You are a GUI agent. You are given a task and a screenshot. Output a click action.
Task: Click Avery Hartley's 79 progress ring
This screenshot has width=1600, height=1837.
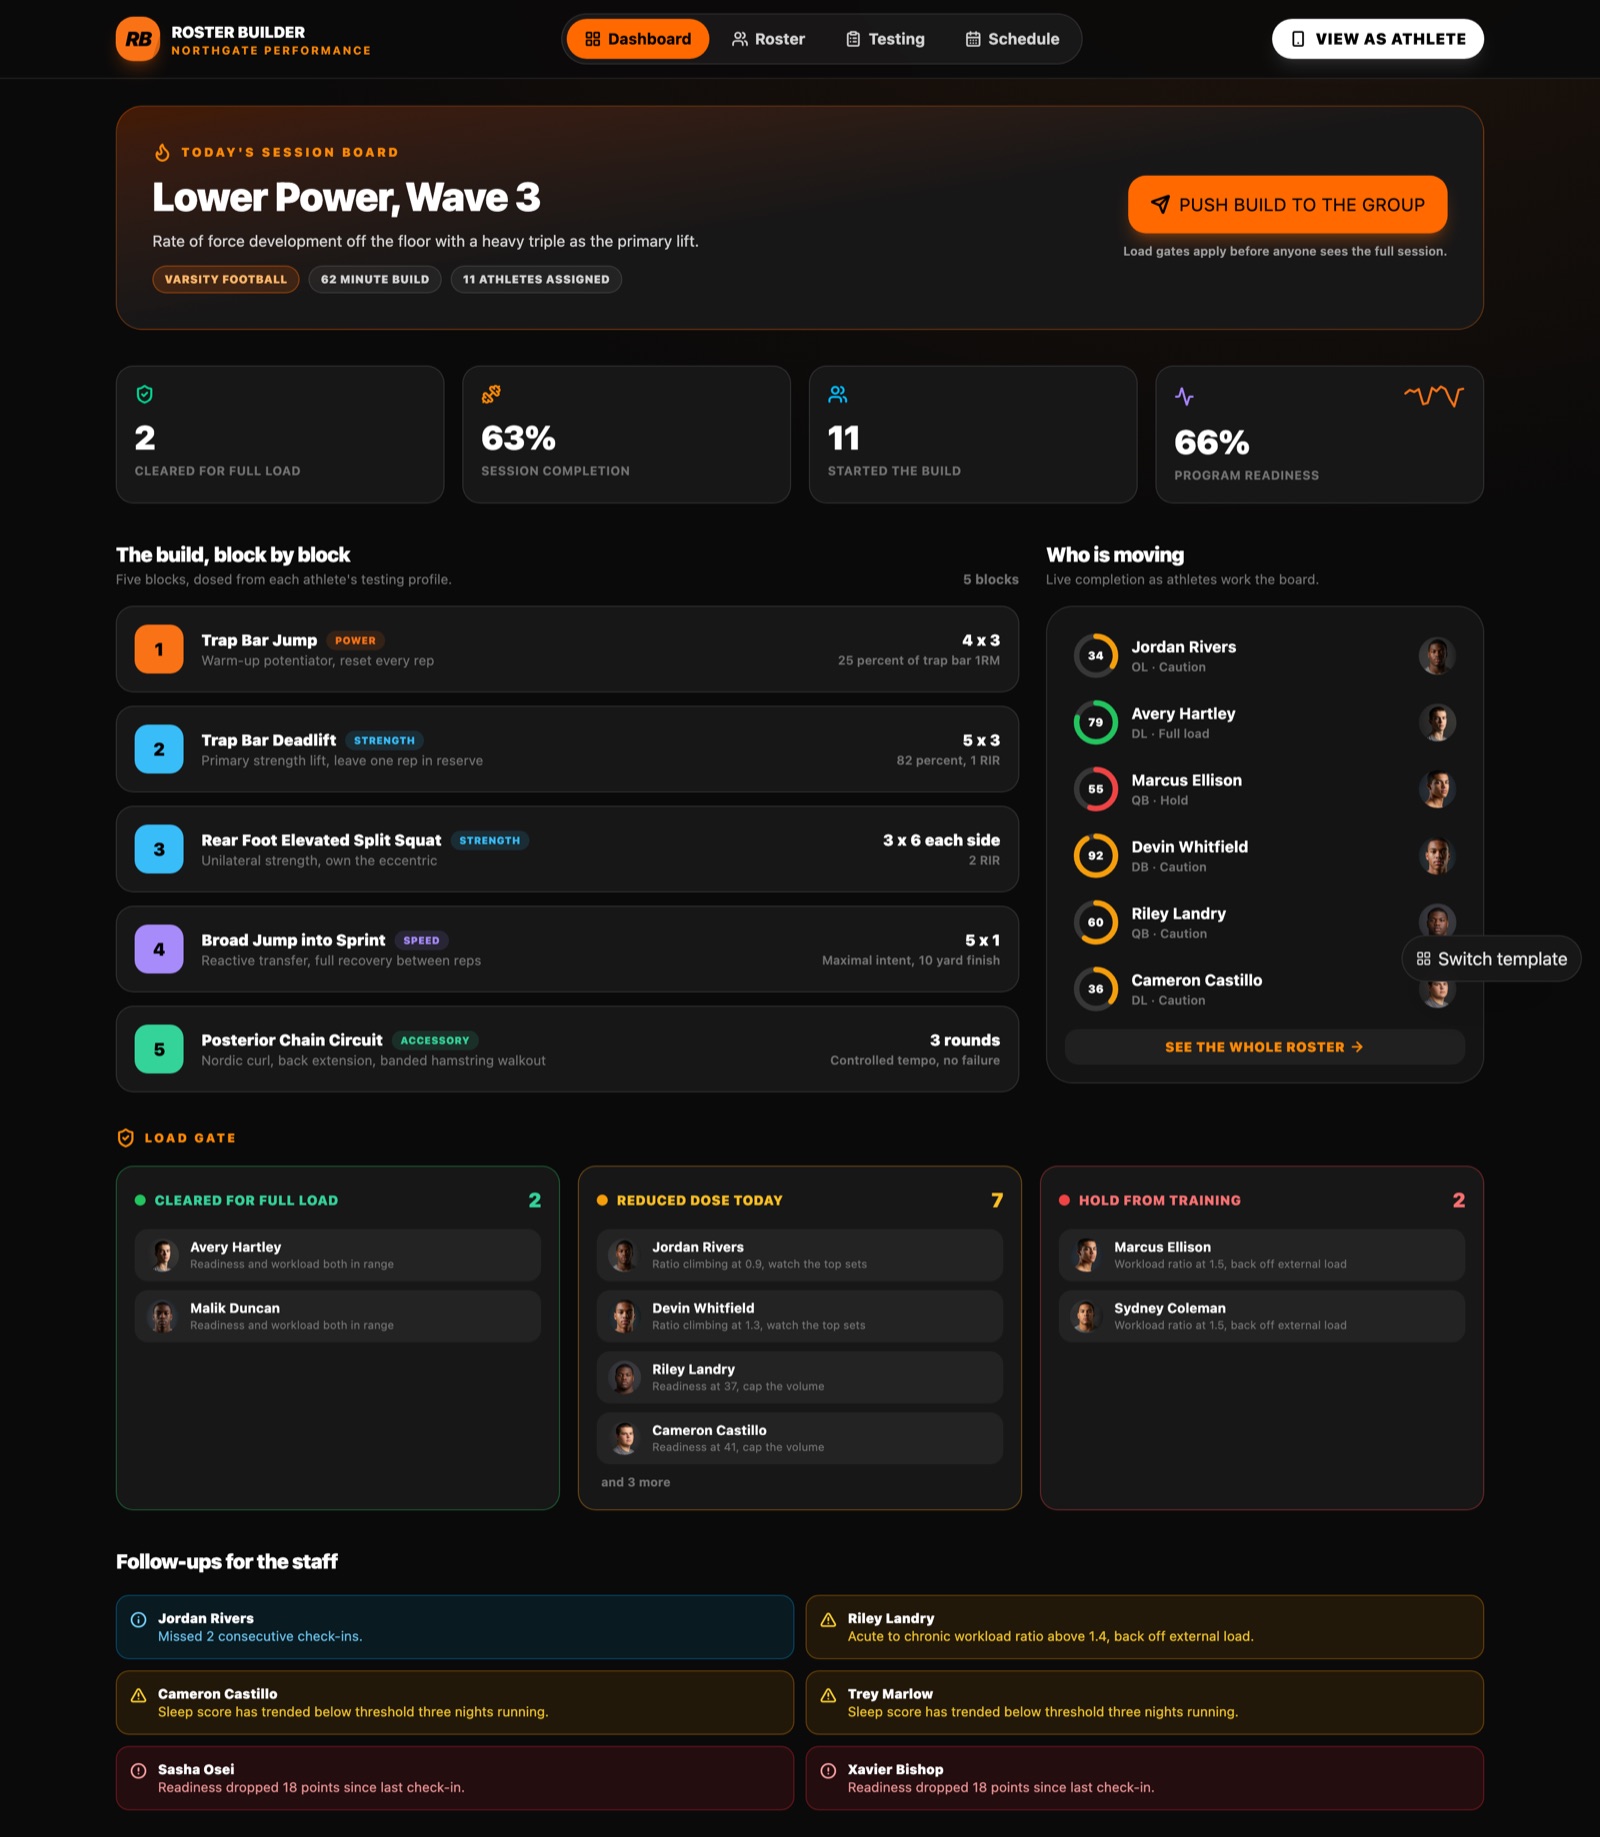[x=1095, y=722]
